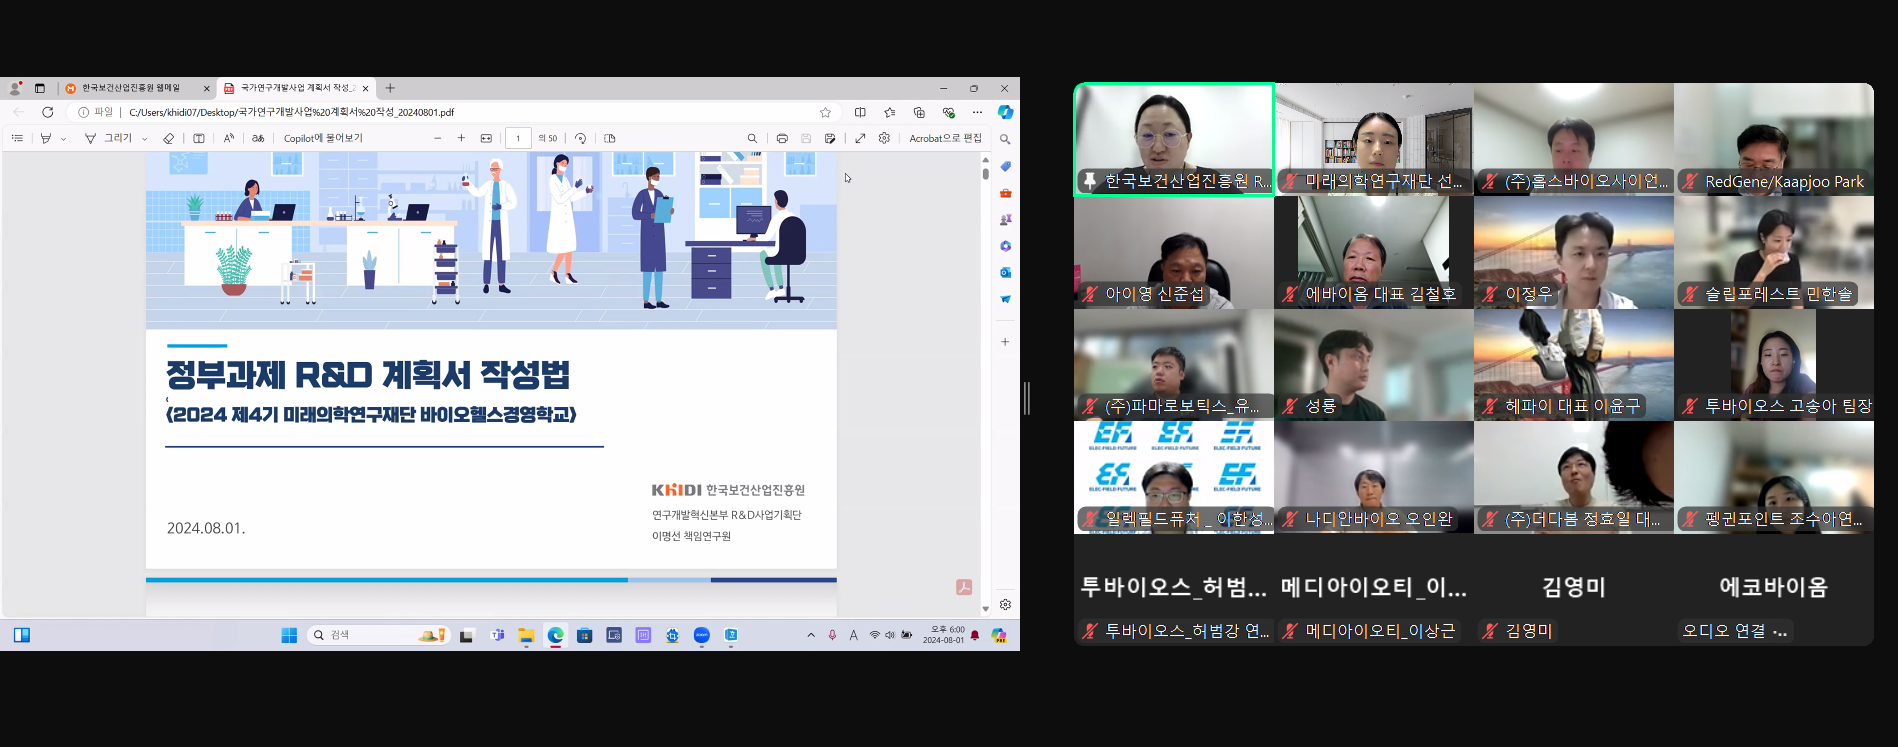Image resolution: width=1898 pixels, height=747 pixels.
Task: Open the PDF table of contents icon
Action: click(x=17, y=138)
